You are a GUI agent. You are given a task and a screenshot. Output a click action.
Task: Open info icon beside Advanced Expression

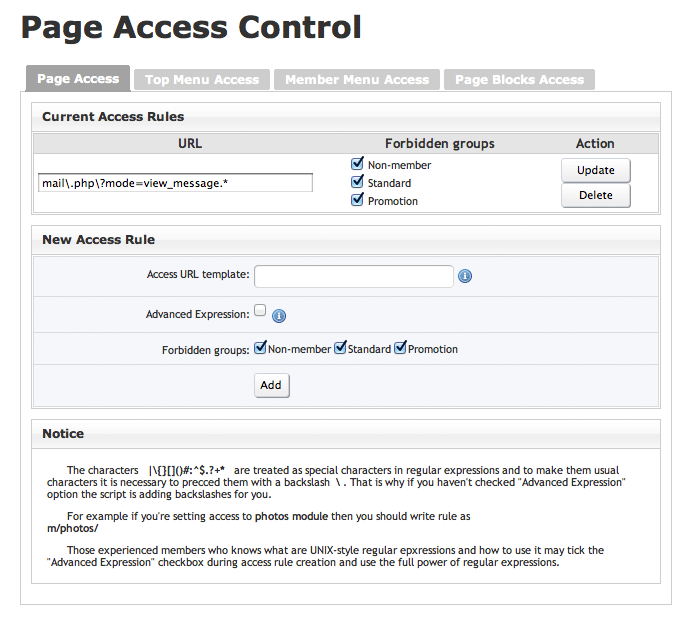click(x=279, y=316)
